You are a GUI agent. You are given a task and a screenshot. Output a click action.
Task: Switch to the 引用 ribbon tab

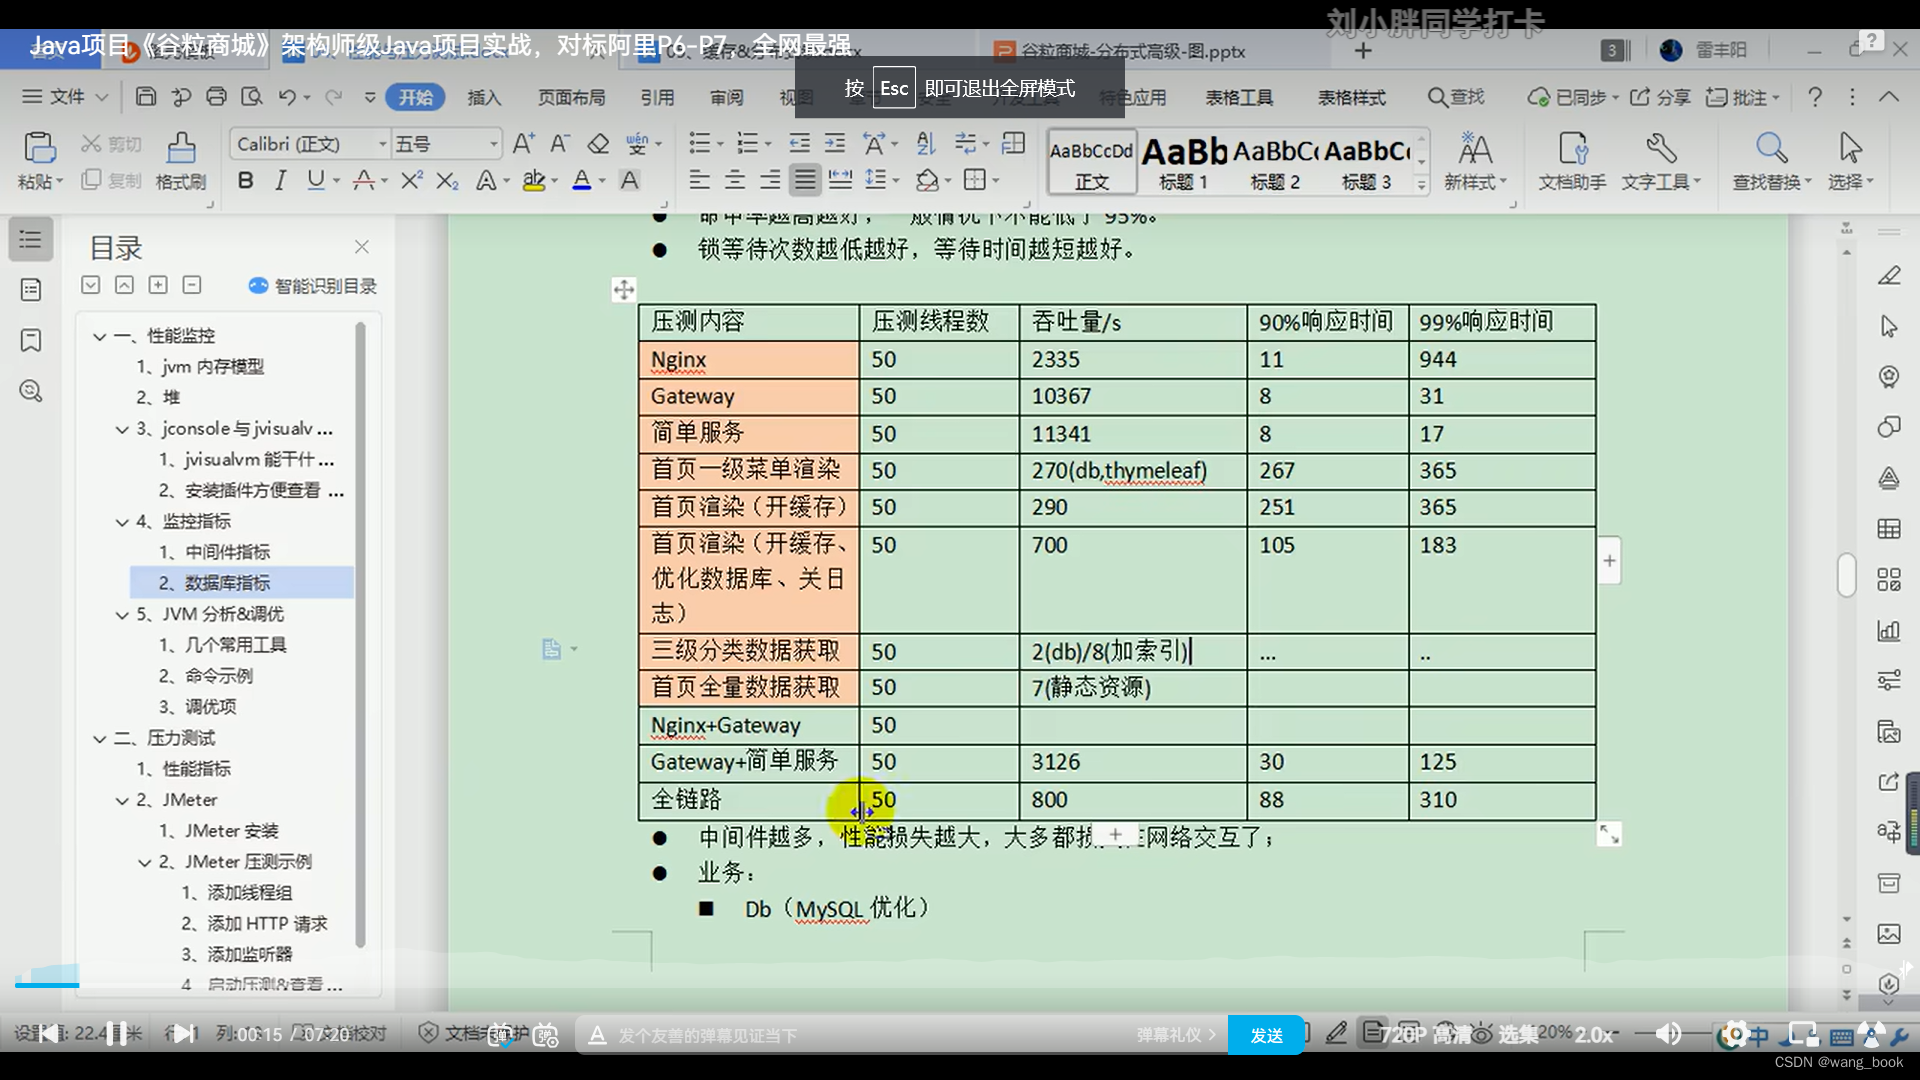657,97
